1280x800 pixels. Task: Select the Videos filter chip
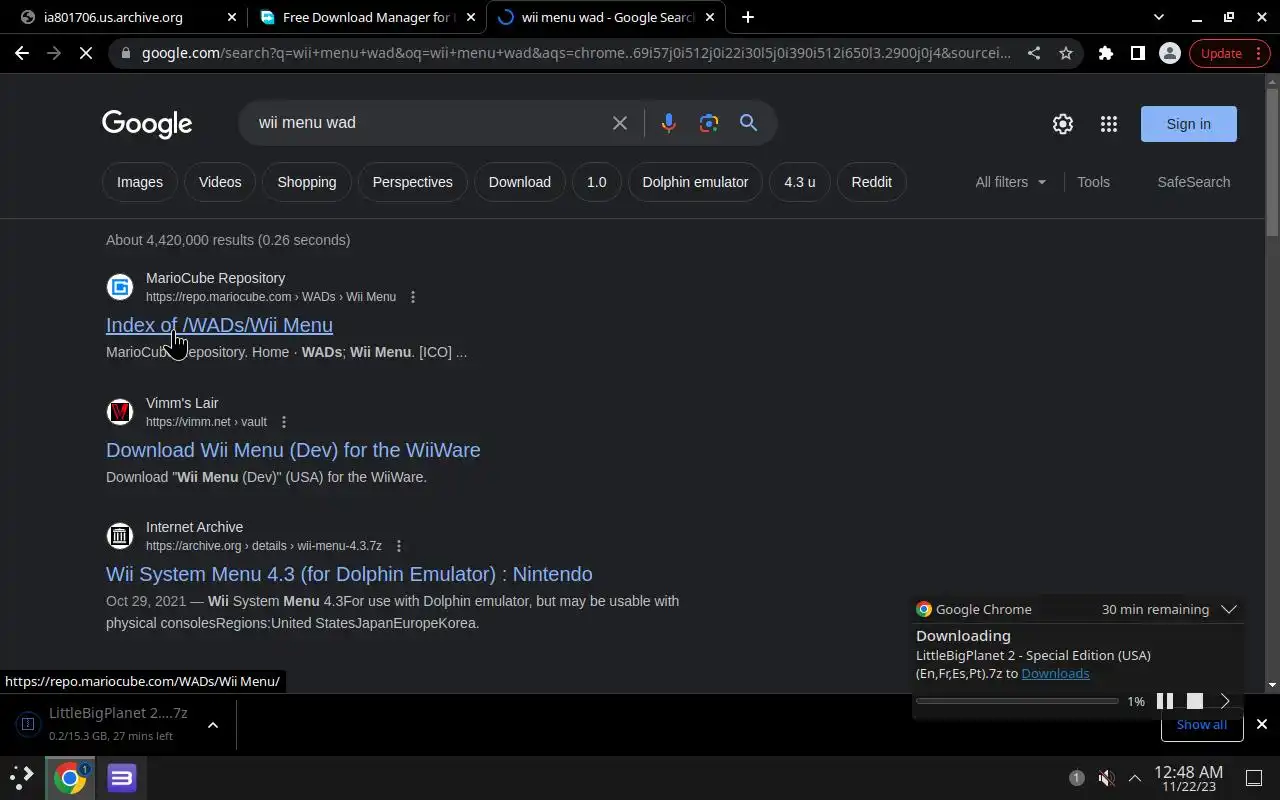tap(220, 182)
